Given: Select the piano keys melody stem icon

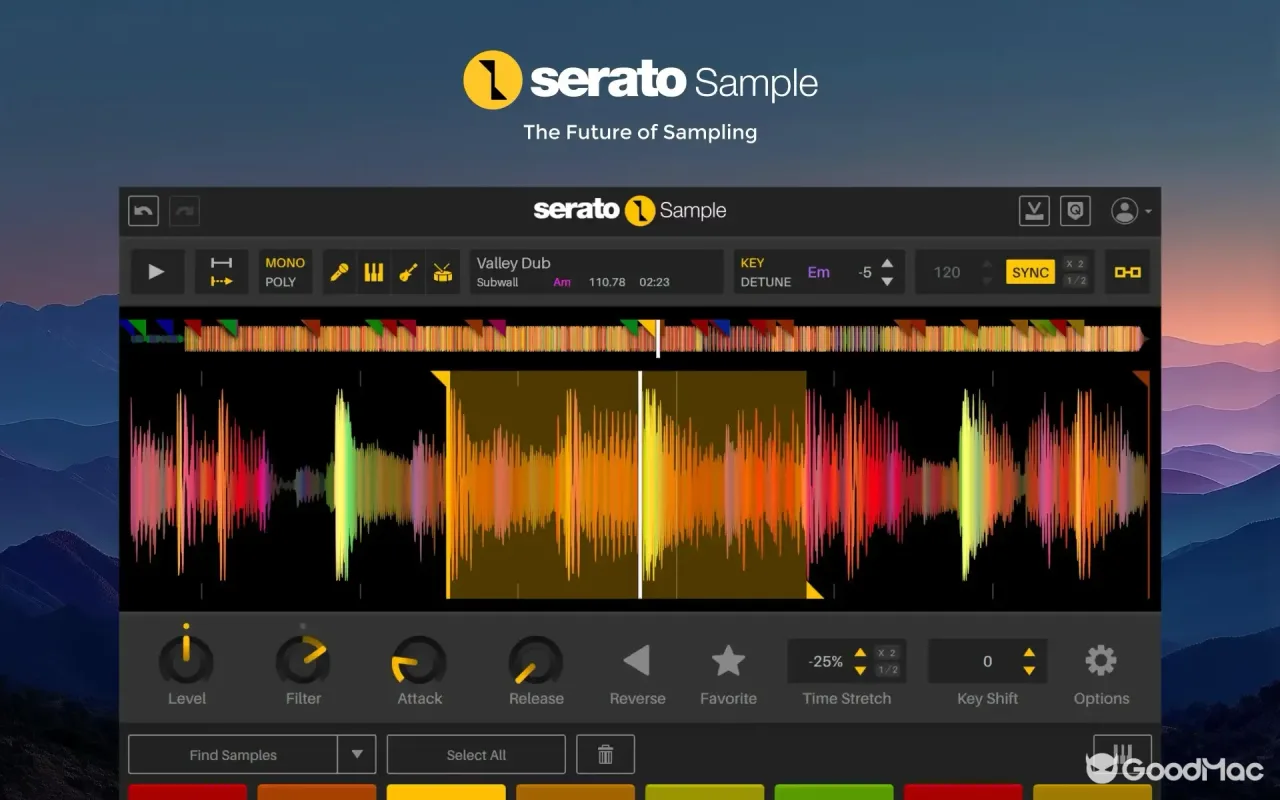Looking at the screenshot, I should (x=373, y=272).
